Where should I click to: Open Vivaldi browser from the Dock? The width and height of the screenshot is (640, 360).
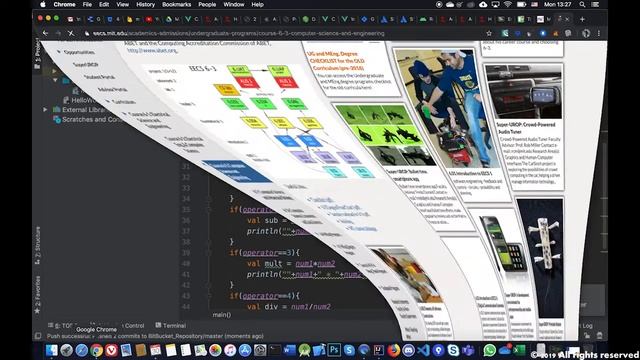tap(111, 350)
